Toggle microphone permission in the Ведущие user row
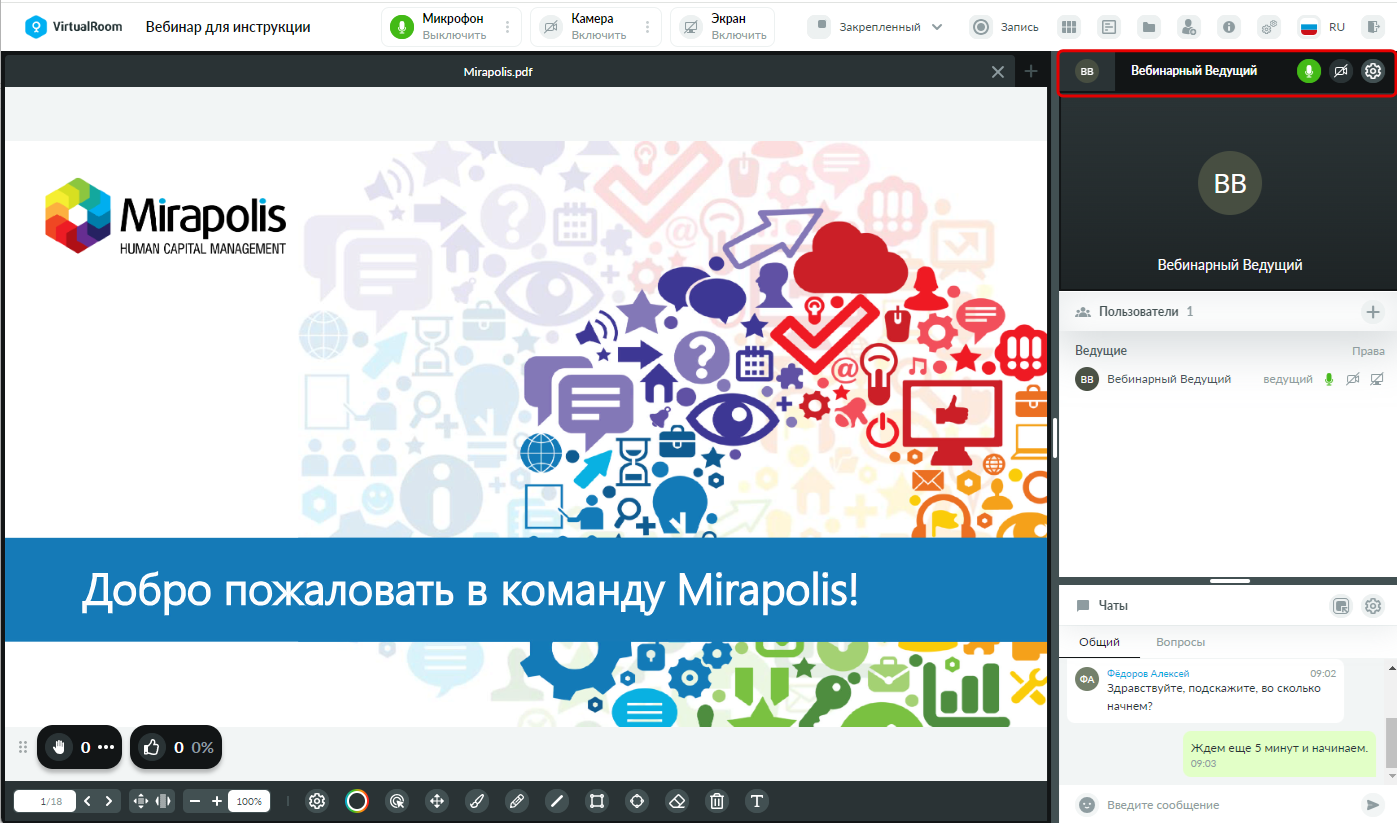This screenshot has height=823, width=1397. point(1329,379)
